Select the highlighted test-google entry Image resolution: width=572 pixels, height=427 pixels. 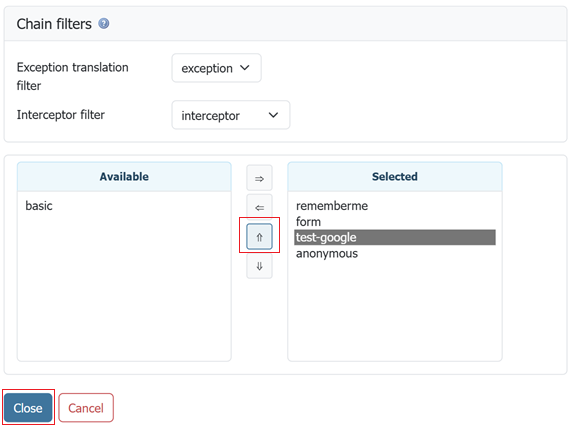395,237
